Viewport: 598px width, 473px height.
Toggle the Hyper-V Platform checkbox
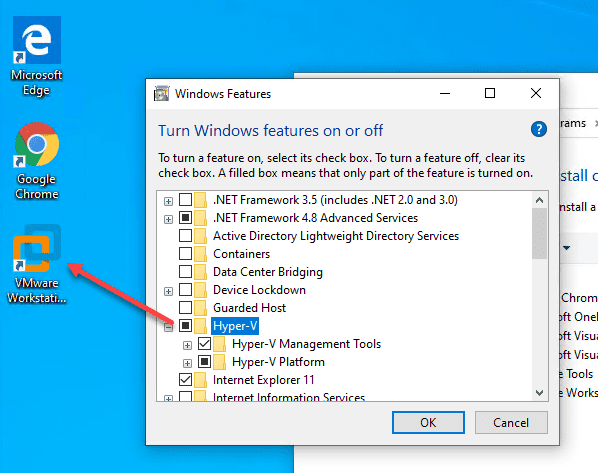coord(204,361)
